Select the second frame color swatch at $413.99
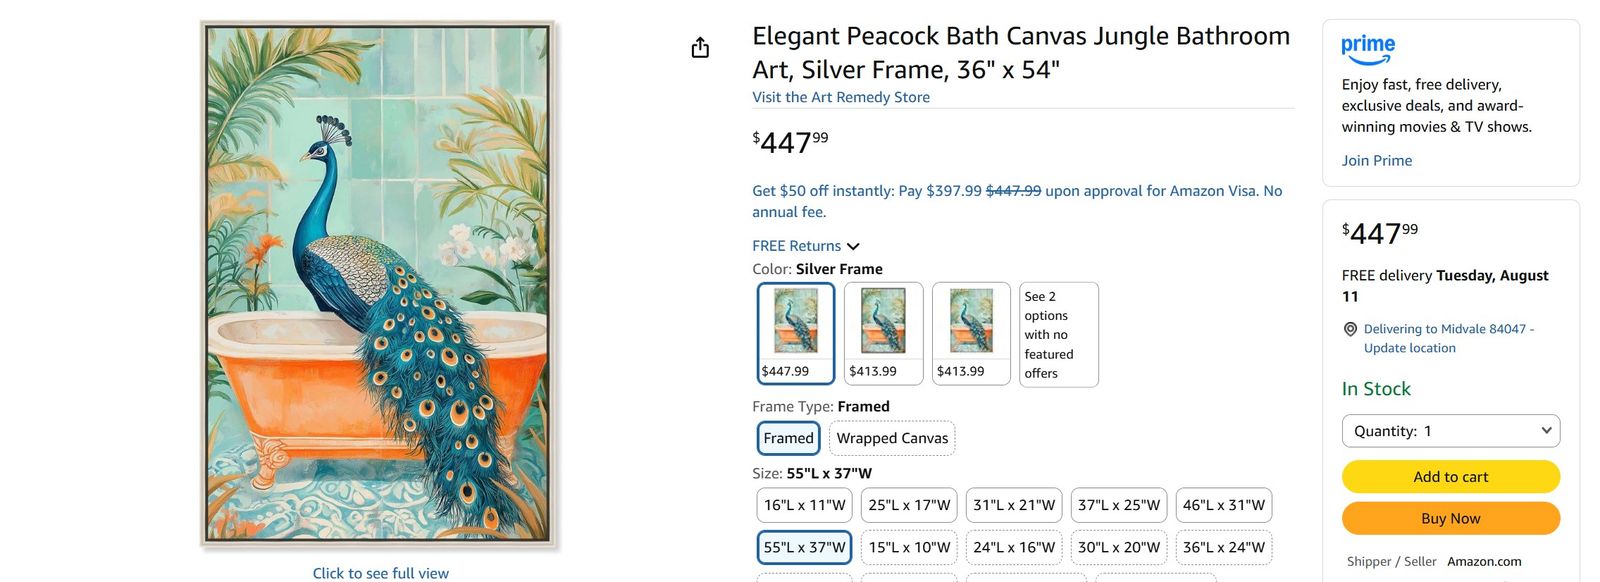 click(884, 333)
